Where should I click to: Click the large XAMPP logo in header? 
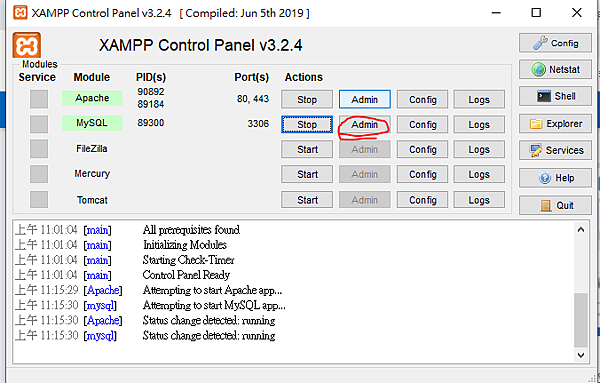coord(27,46)
